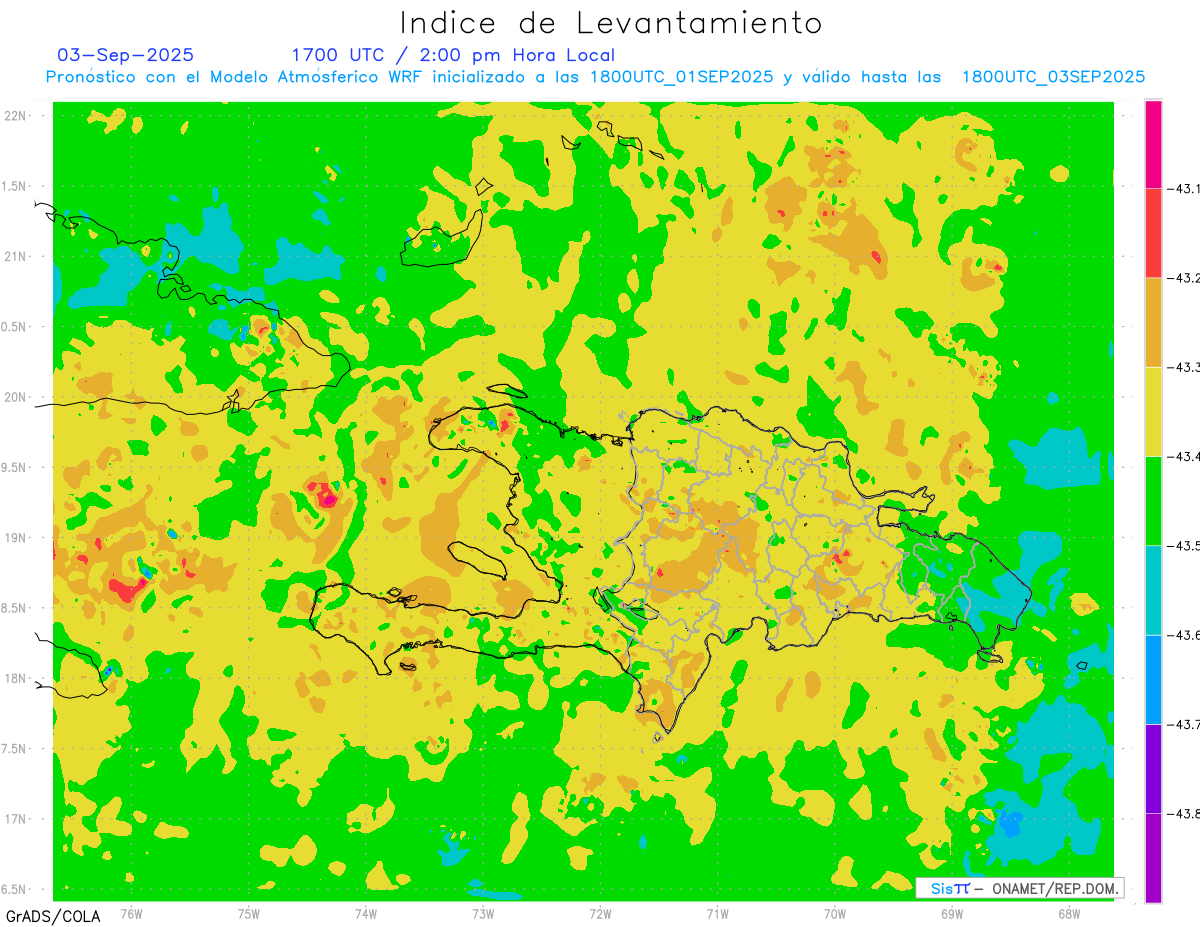Click the color bar label "-43.4"

point(1184,456)
